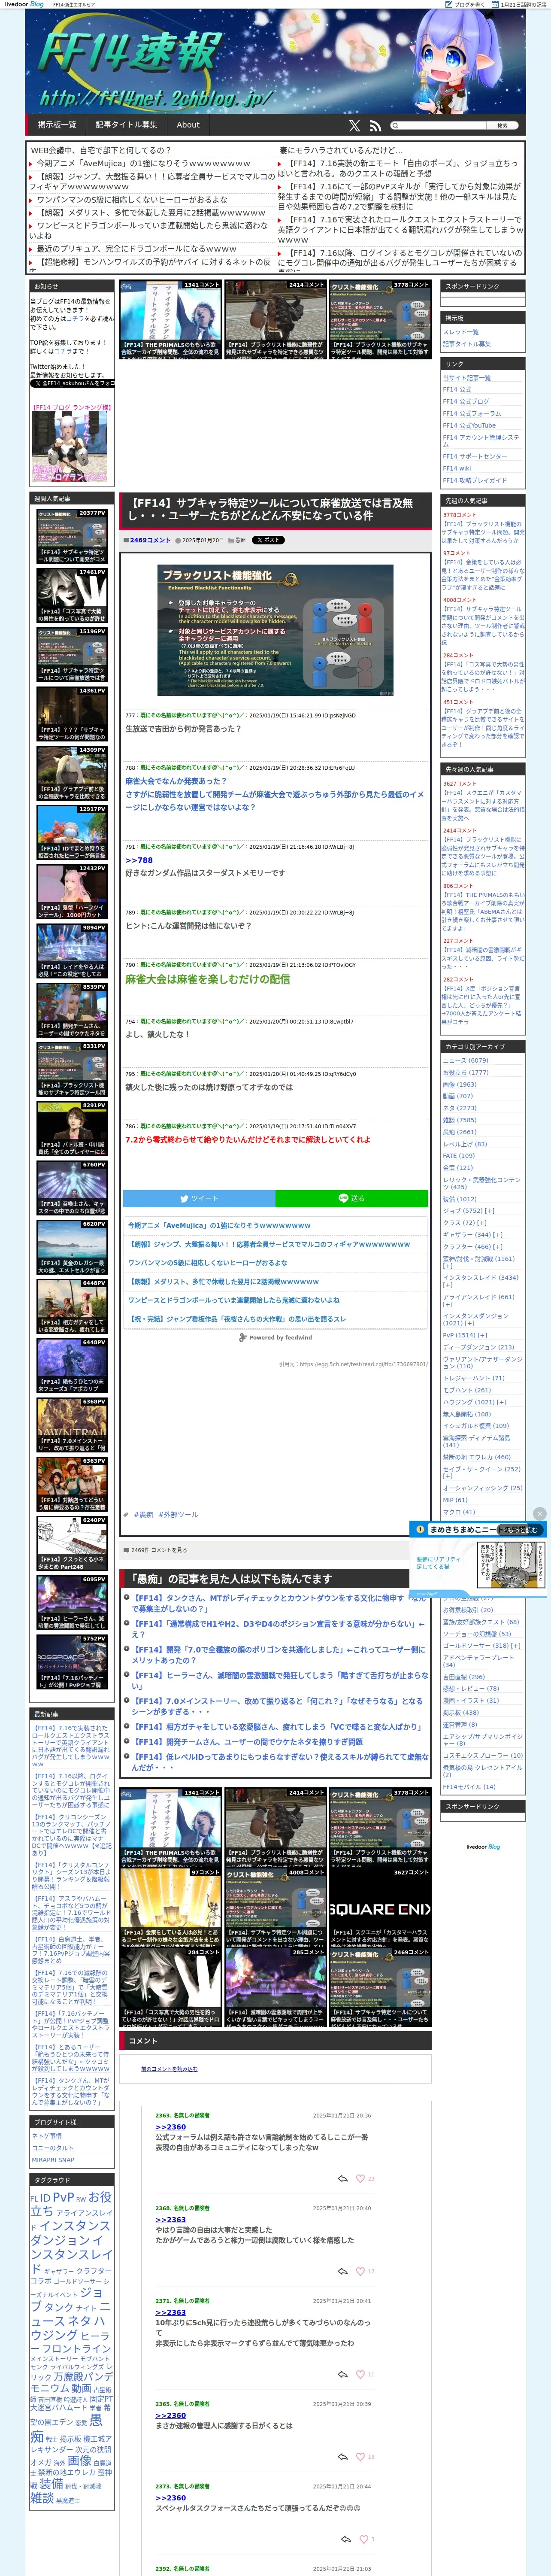Open スレッド一覧 link under 掲示板
The width and height of the screenshot is (551, 2576).
pyautogui.click(x=461, y=332)
